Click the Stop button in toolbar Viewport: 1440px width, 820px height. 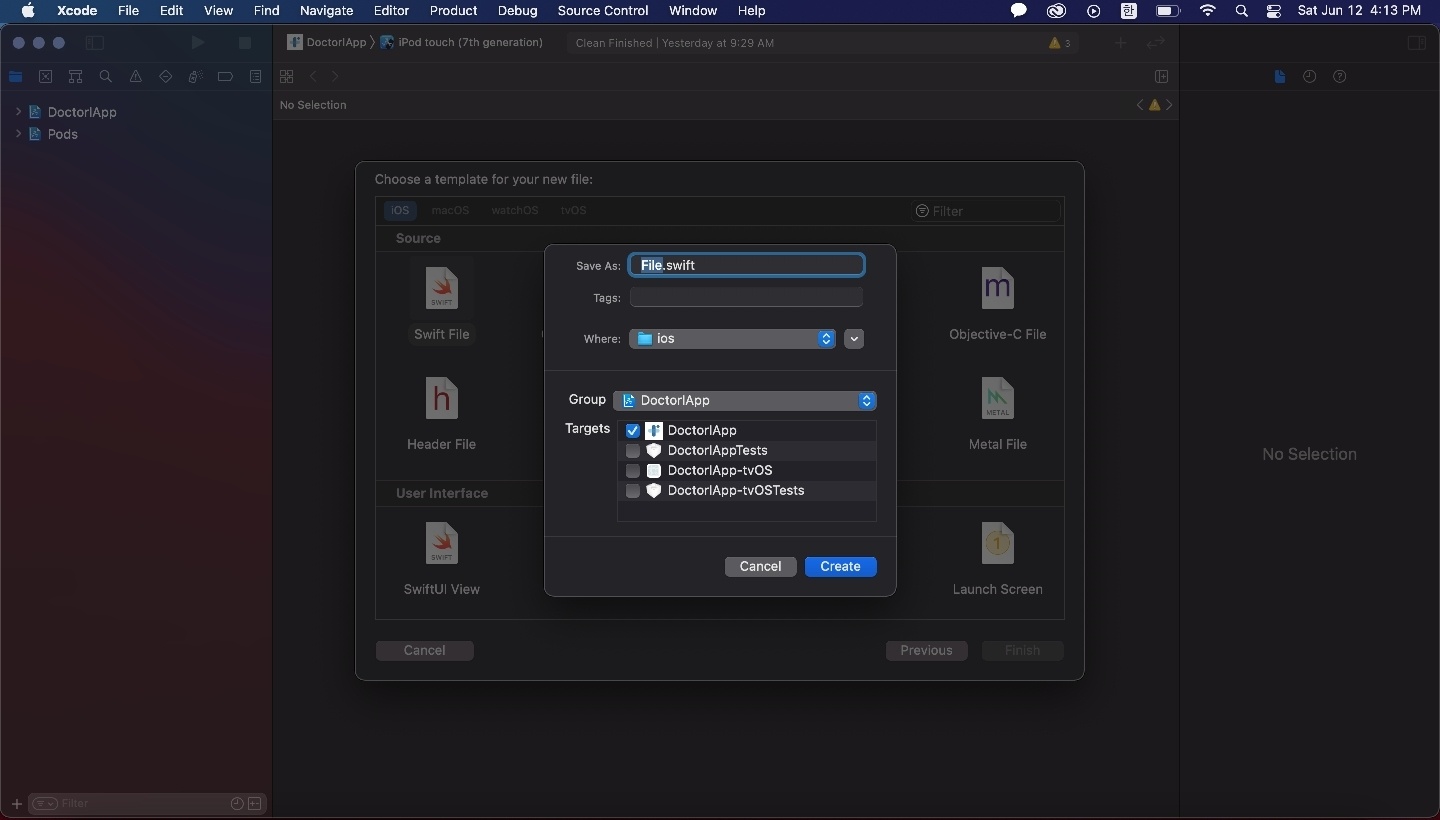[244, 43]
